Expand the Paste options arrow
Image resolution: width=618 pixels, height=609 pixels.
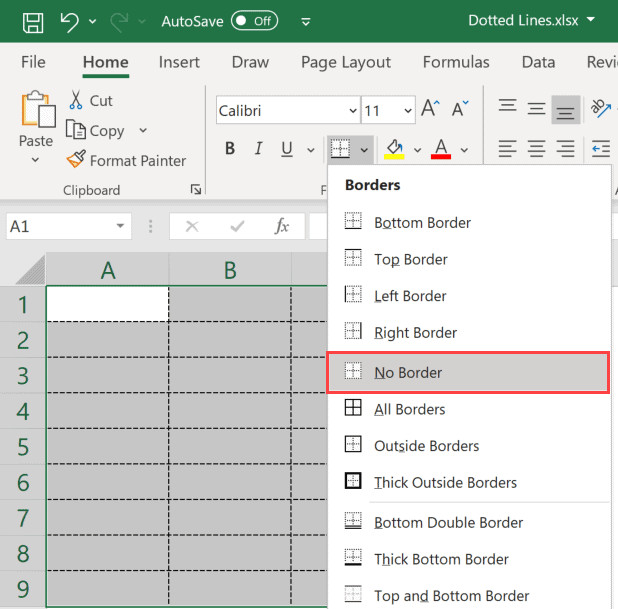click(36, 161)
